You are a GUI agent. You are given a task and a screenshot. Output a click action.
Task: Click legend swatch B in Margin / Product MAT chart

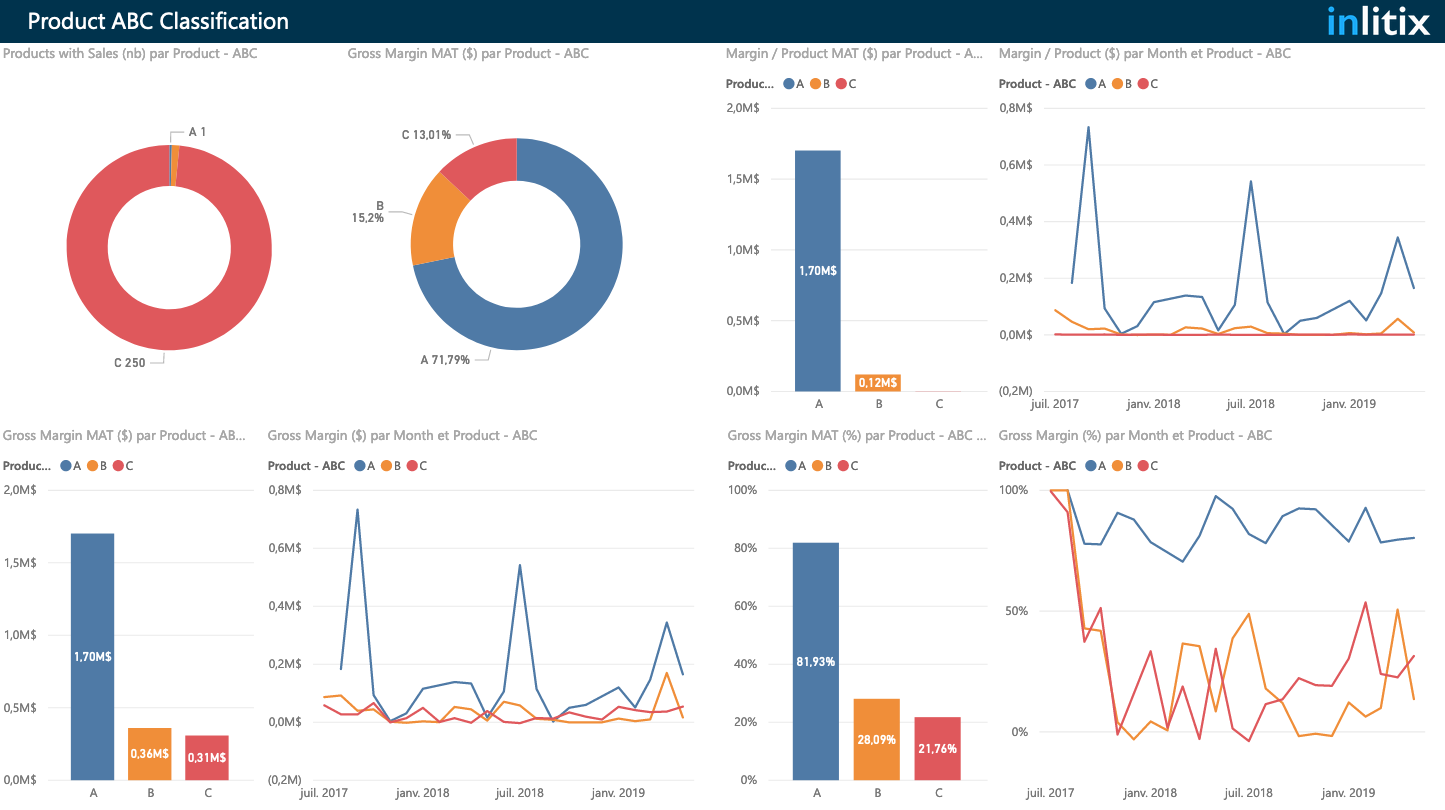point(815,84)
